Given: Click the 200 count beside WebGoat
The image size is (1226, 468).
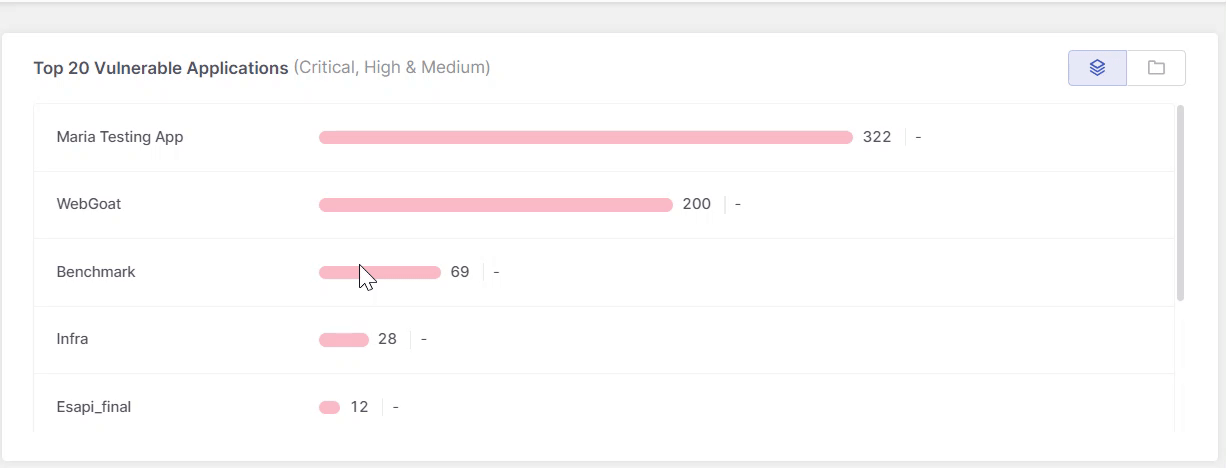Looking at the screenshot, I should [x=697, y=204].
